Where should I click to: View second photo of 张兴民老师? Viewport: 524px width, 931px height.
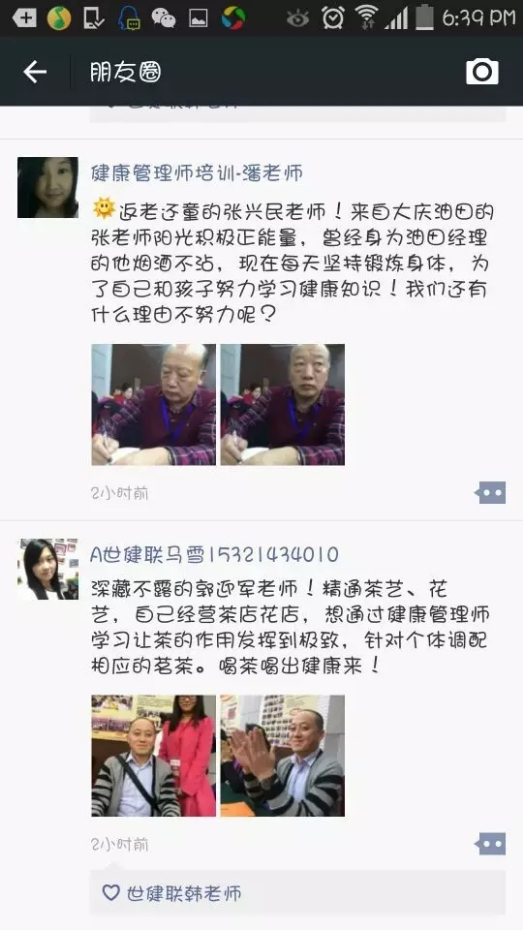282,404
